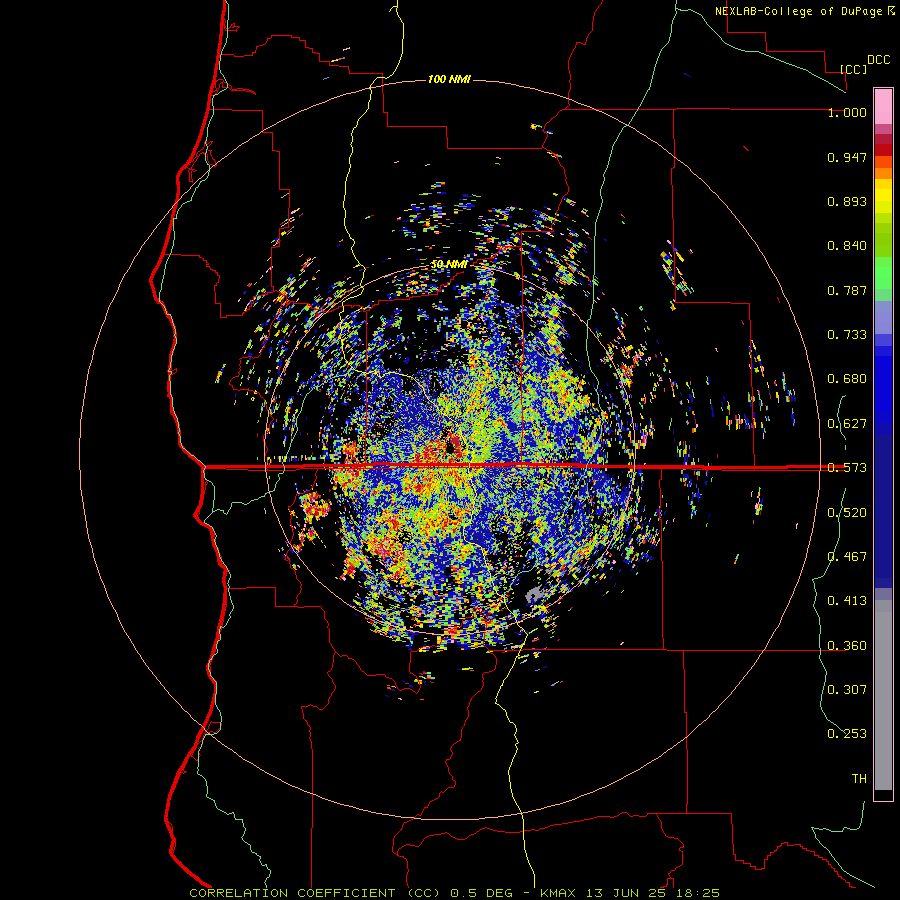
Task: Select the 0.840 legend value
Action: 847,246
